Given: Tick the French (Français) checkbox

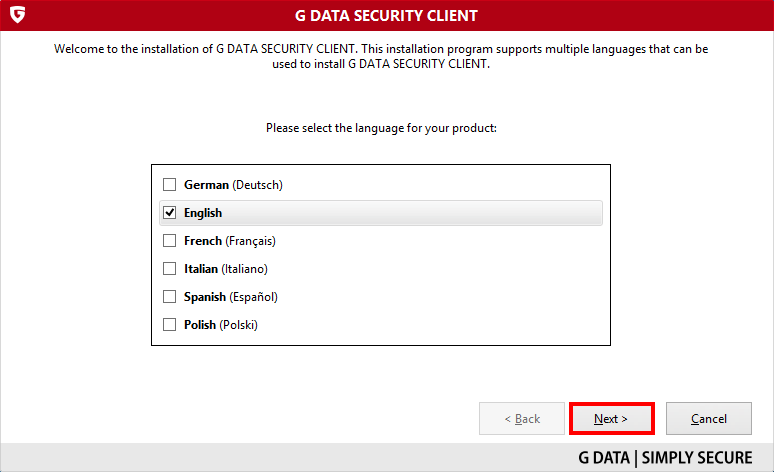Looking at the screenshot, I should tap(169, 240).
